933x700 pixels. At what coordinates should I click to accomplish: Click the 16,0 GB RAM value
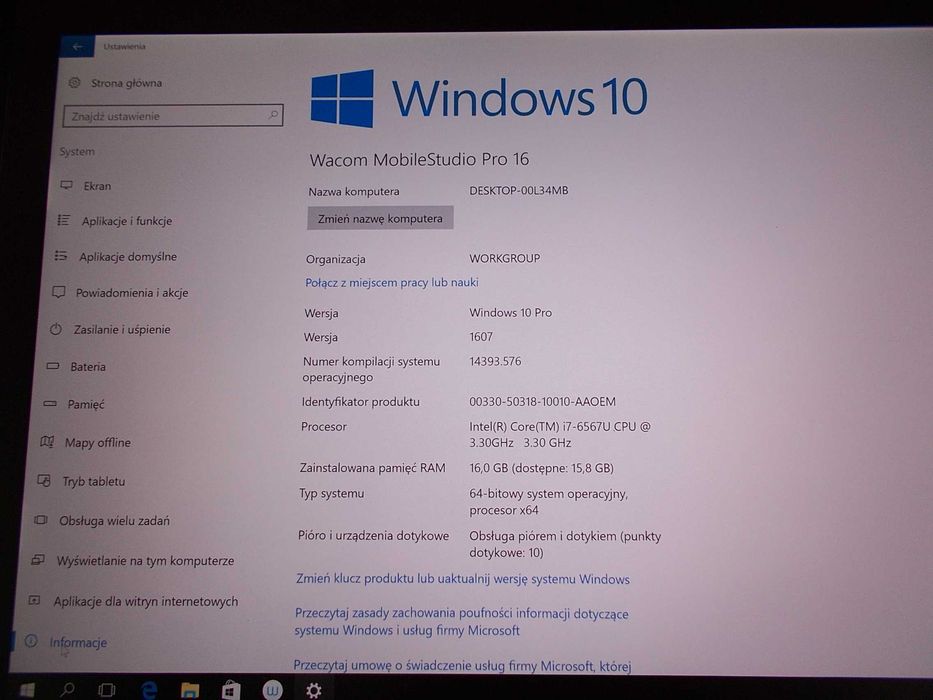click(541, 468)
